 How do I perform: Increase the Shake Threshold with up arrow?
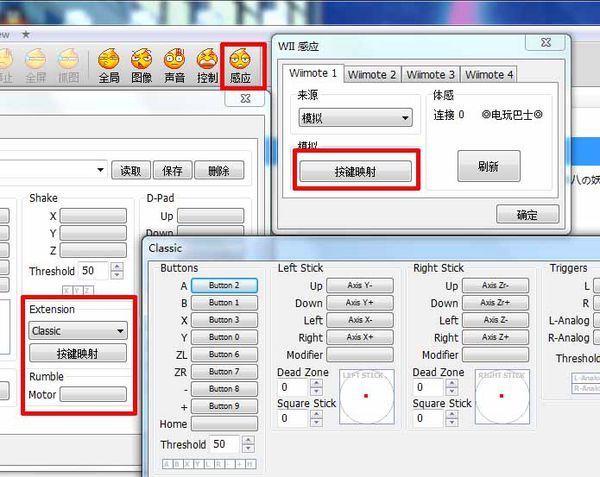pyautogui.click(x=117, y=267)
